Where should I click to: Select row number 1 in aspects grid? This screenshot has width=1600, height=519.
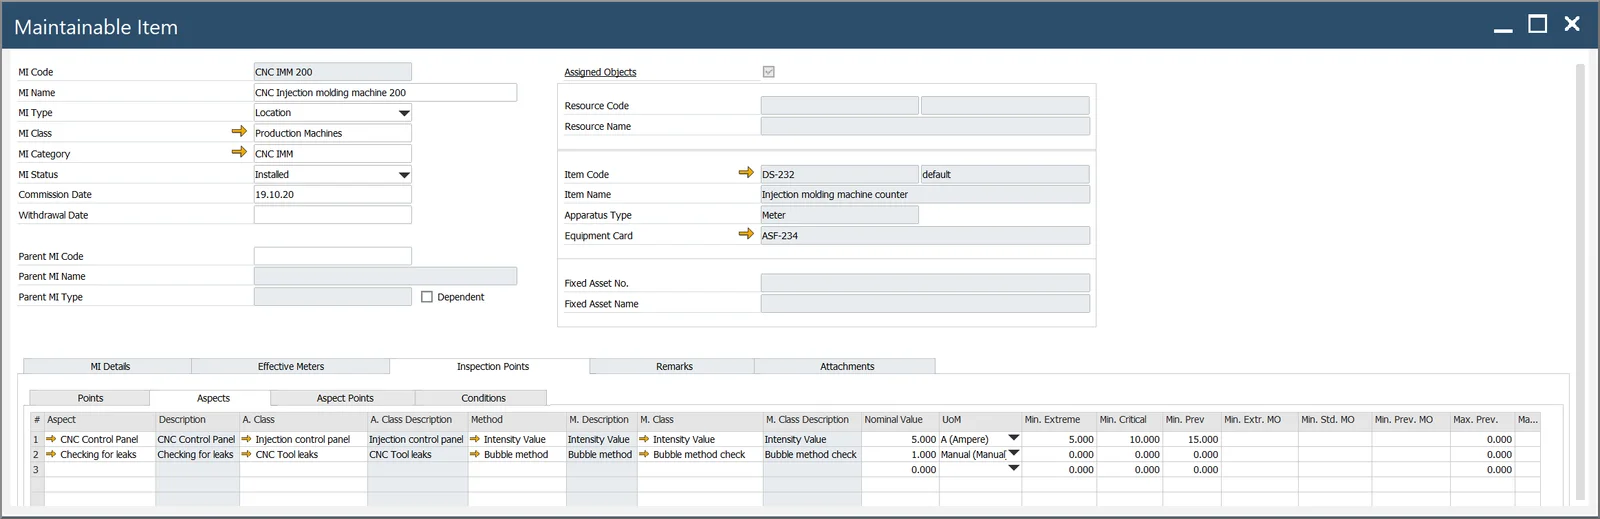37,439
